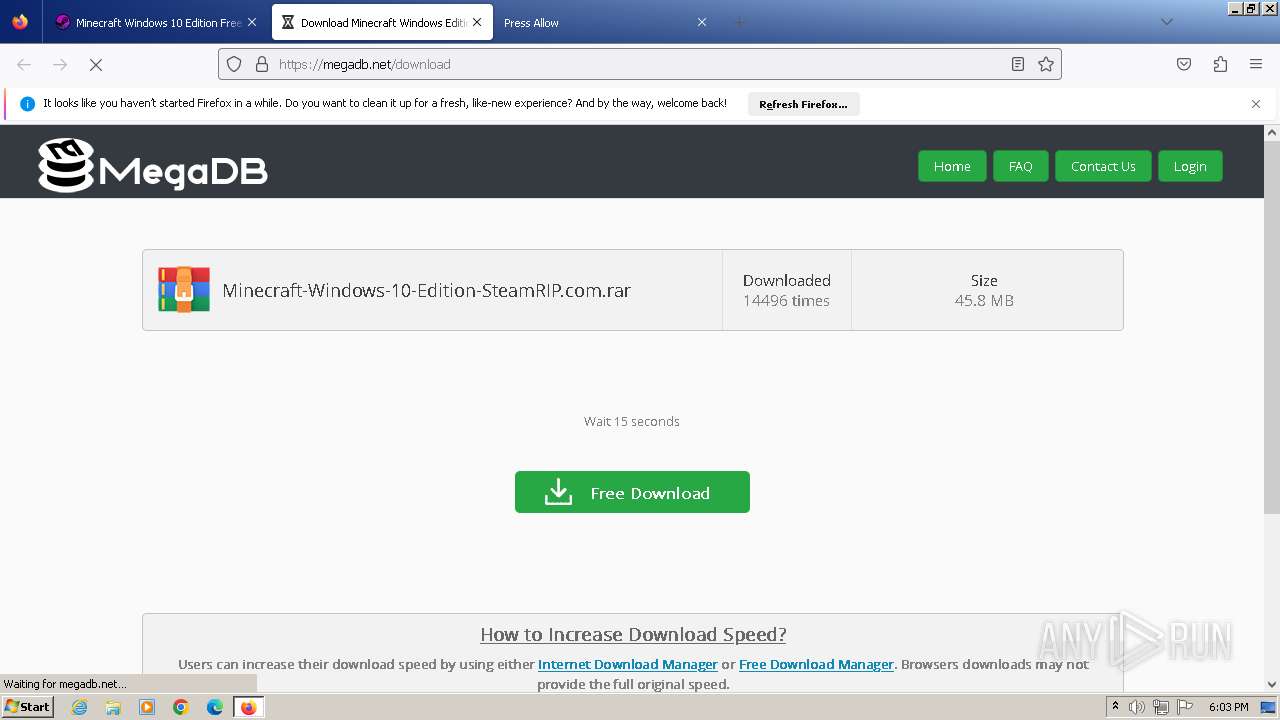The image size is (1280, 720).
Task: Select Firefox taskbar button
Action: (248, 707)
